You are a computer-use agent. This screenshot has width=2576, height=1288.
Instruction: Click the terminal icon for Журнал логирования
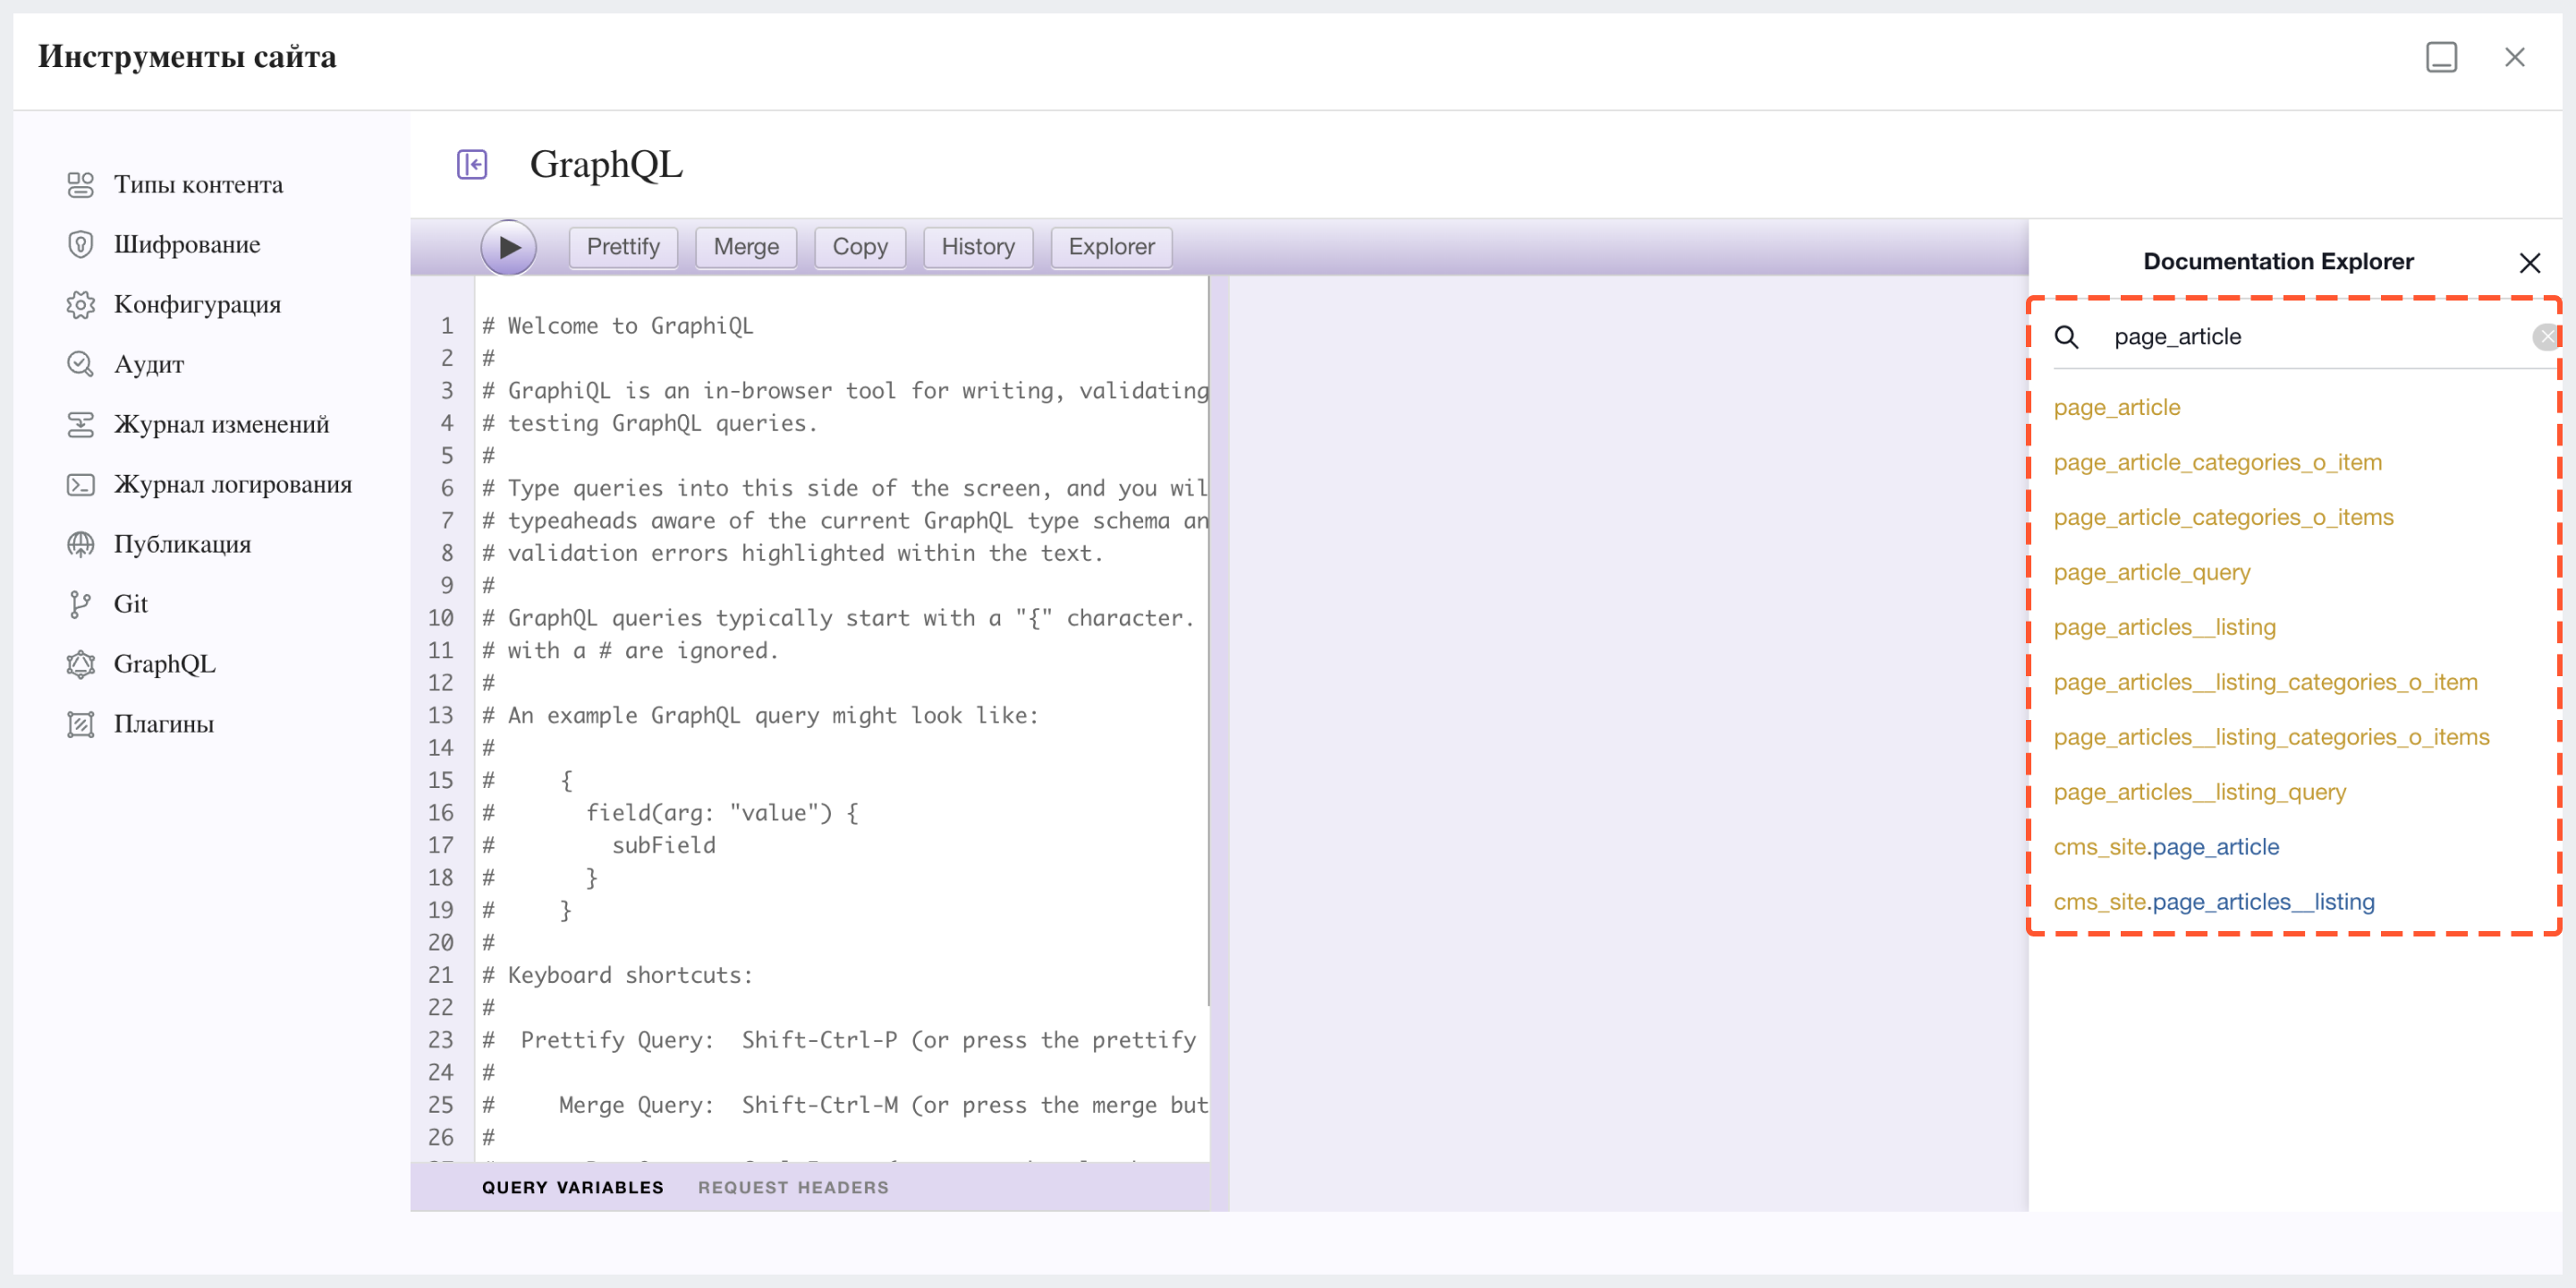80,484
